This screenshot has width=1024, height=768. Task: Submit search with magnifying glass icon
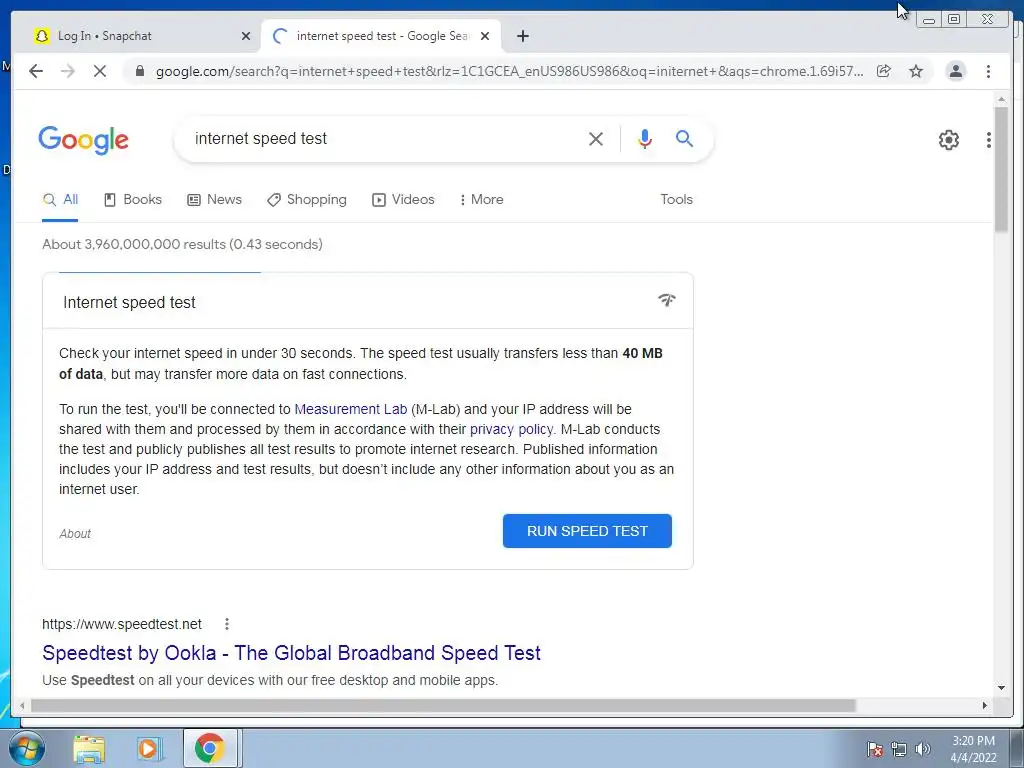[x=684, y=138]
